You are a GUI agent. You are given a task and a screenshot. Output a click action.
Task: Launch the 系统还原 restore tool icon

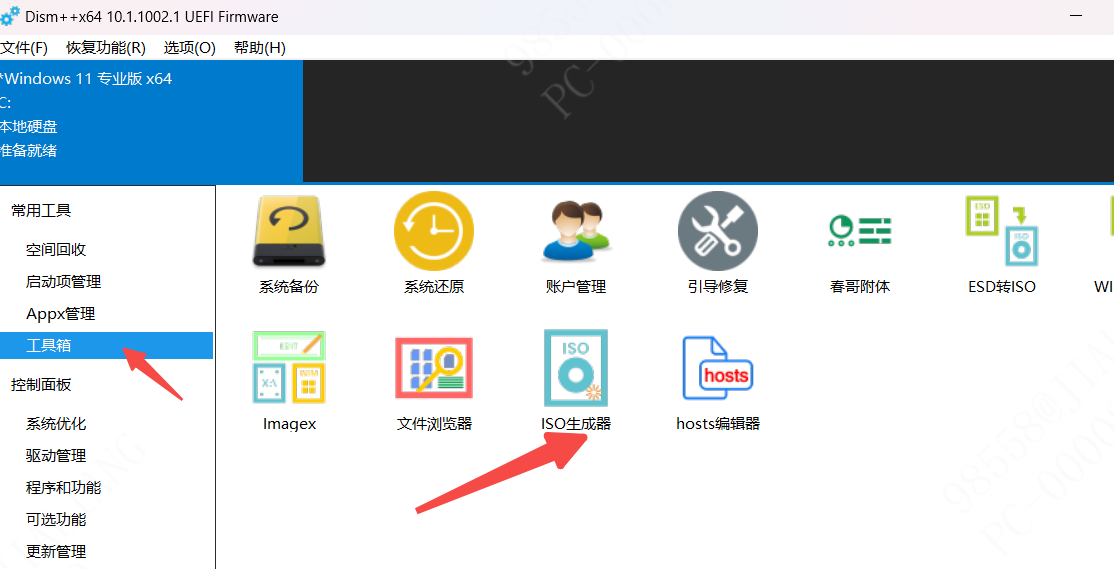click(x=433, y=231)
